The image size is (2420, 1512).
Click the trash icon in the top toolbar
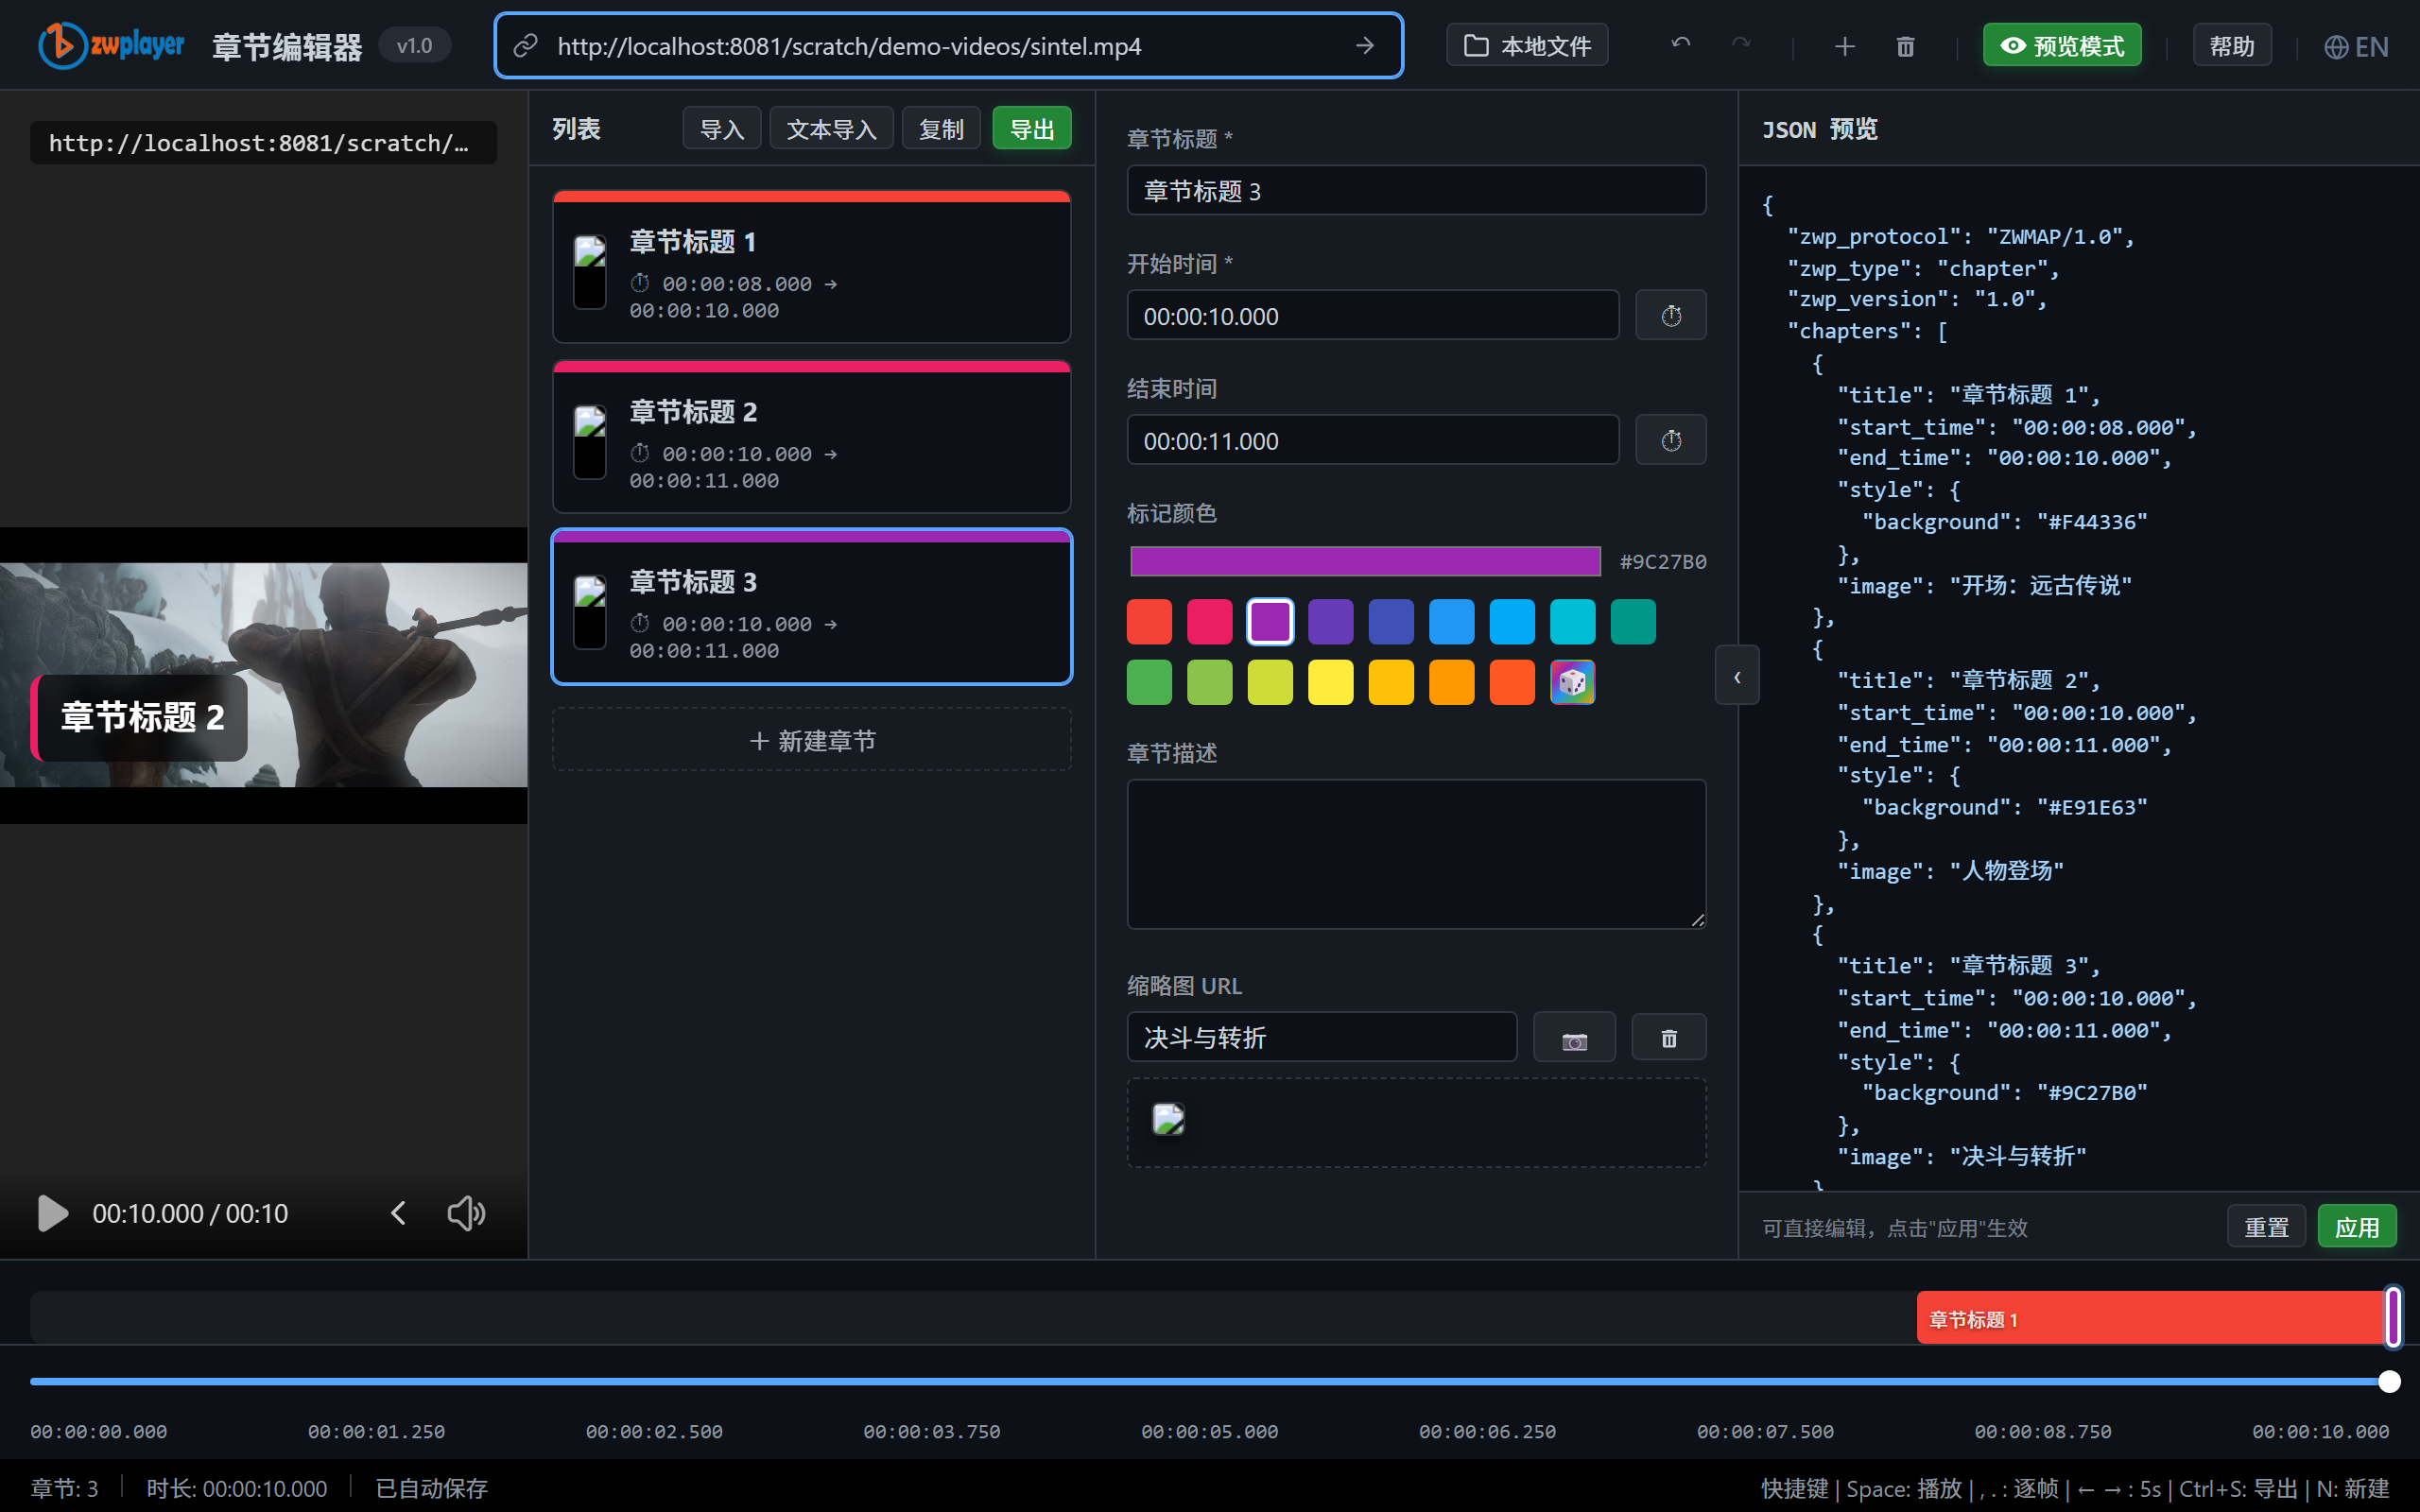1905,46
